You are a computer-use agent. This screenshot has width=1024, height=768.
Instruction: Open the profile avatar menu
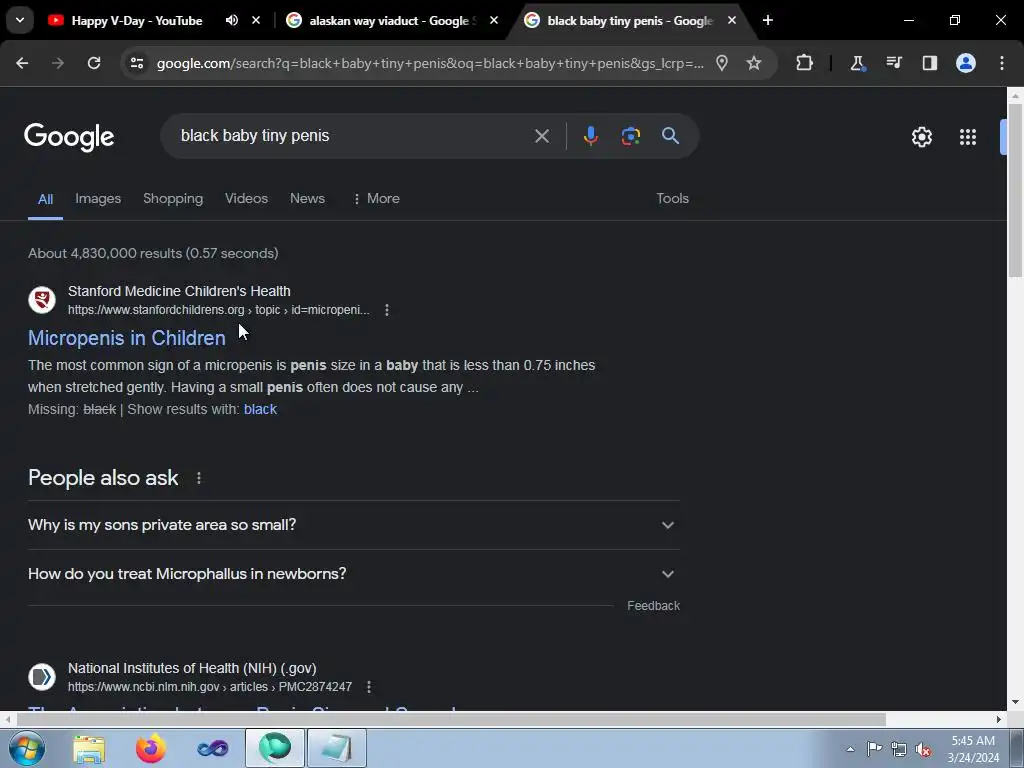[966, 63]
